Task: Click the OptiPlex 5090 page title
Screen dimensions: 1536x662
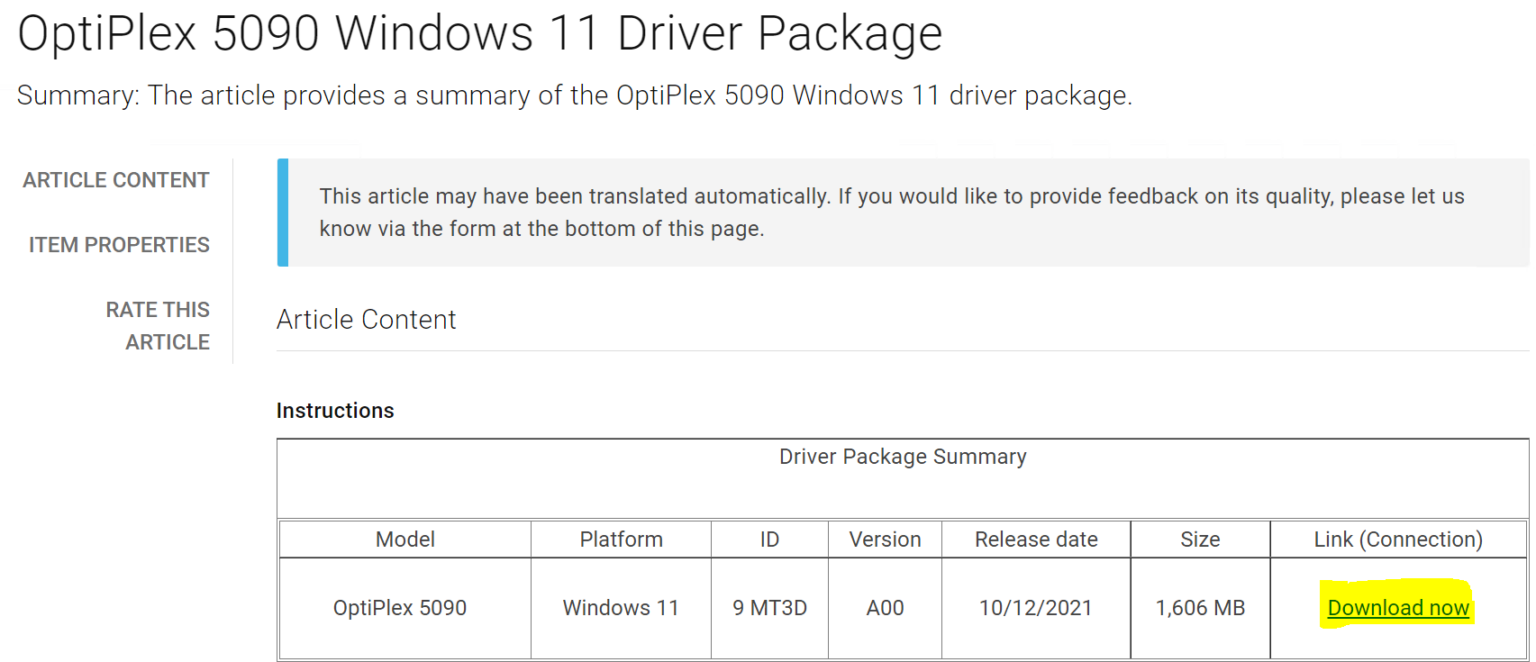Action: tap(480, 33)
